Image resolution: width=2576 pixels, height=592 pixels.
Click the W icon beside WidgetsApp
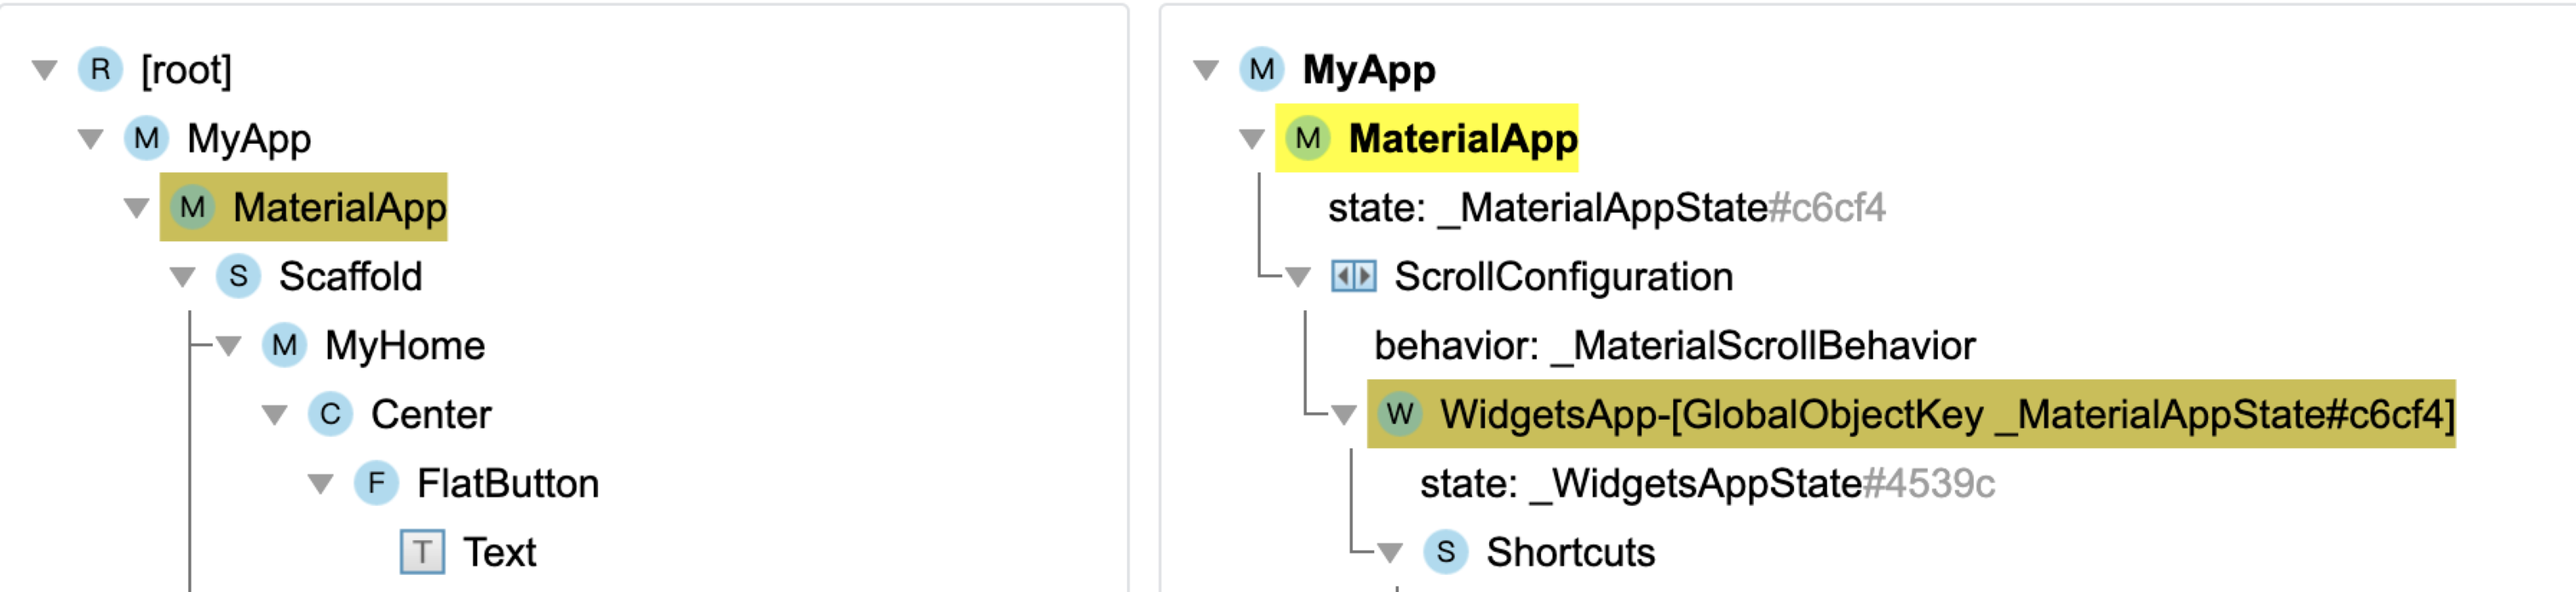[x=1399, y=414]
